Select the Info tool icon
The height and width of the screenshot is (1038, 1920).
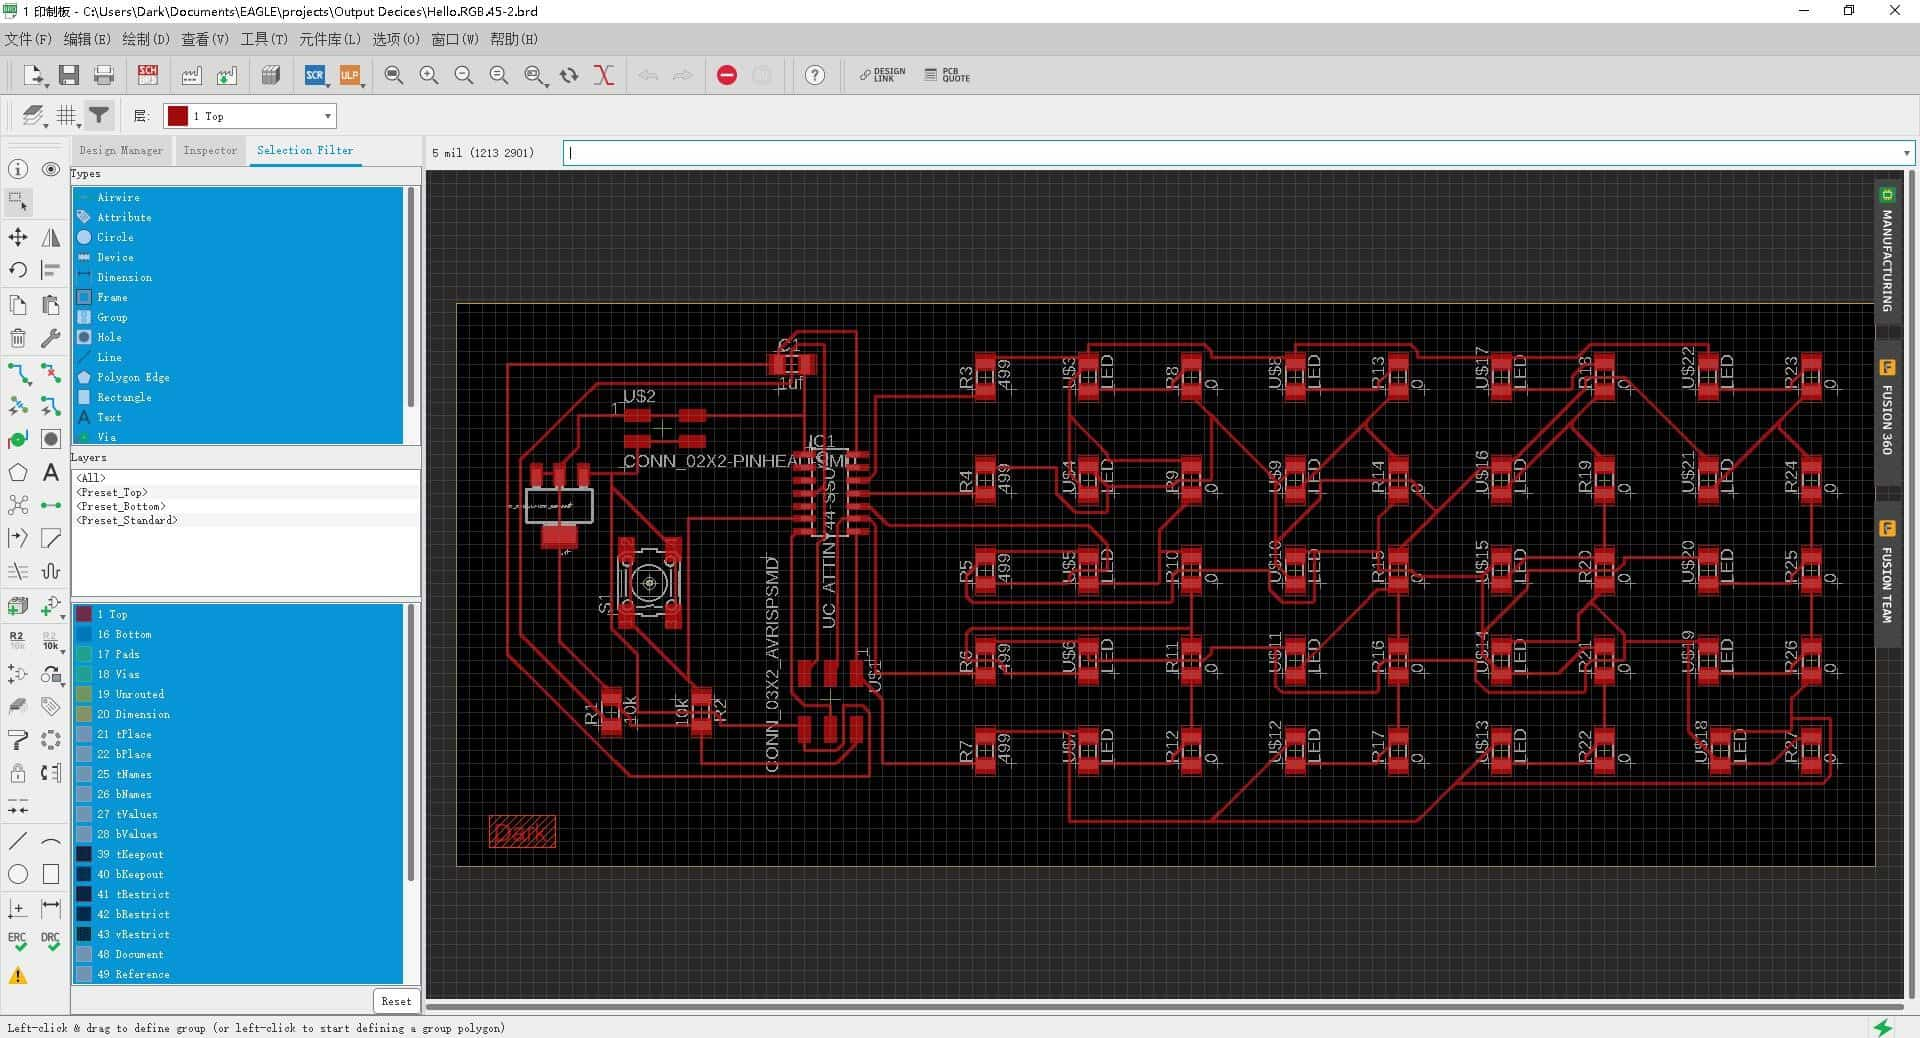18,169
